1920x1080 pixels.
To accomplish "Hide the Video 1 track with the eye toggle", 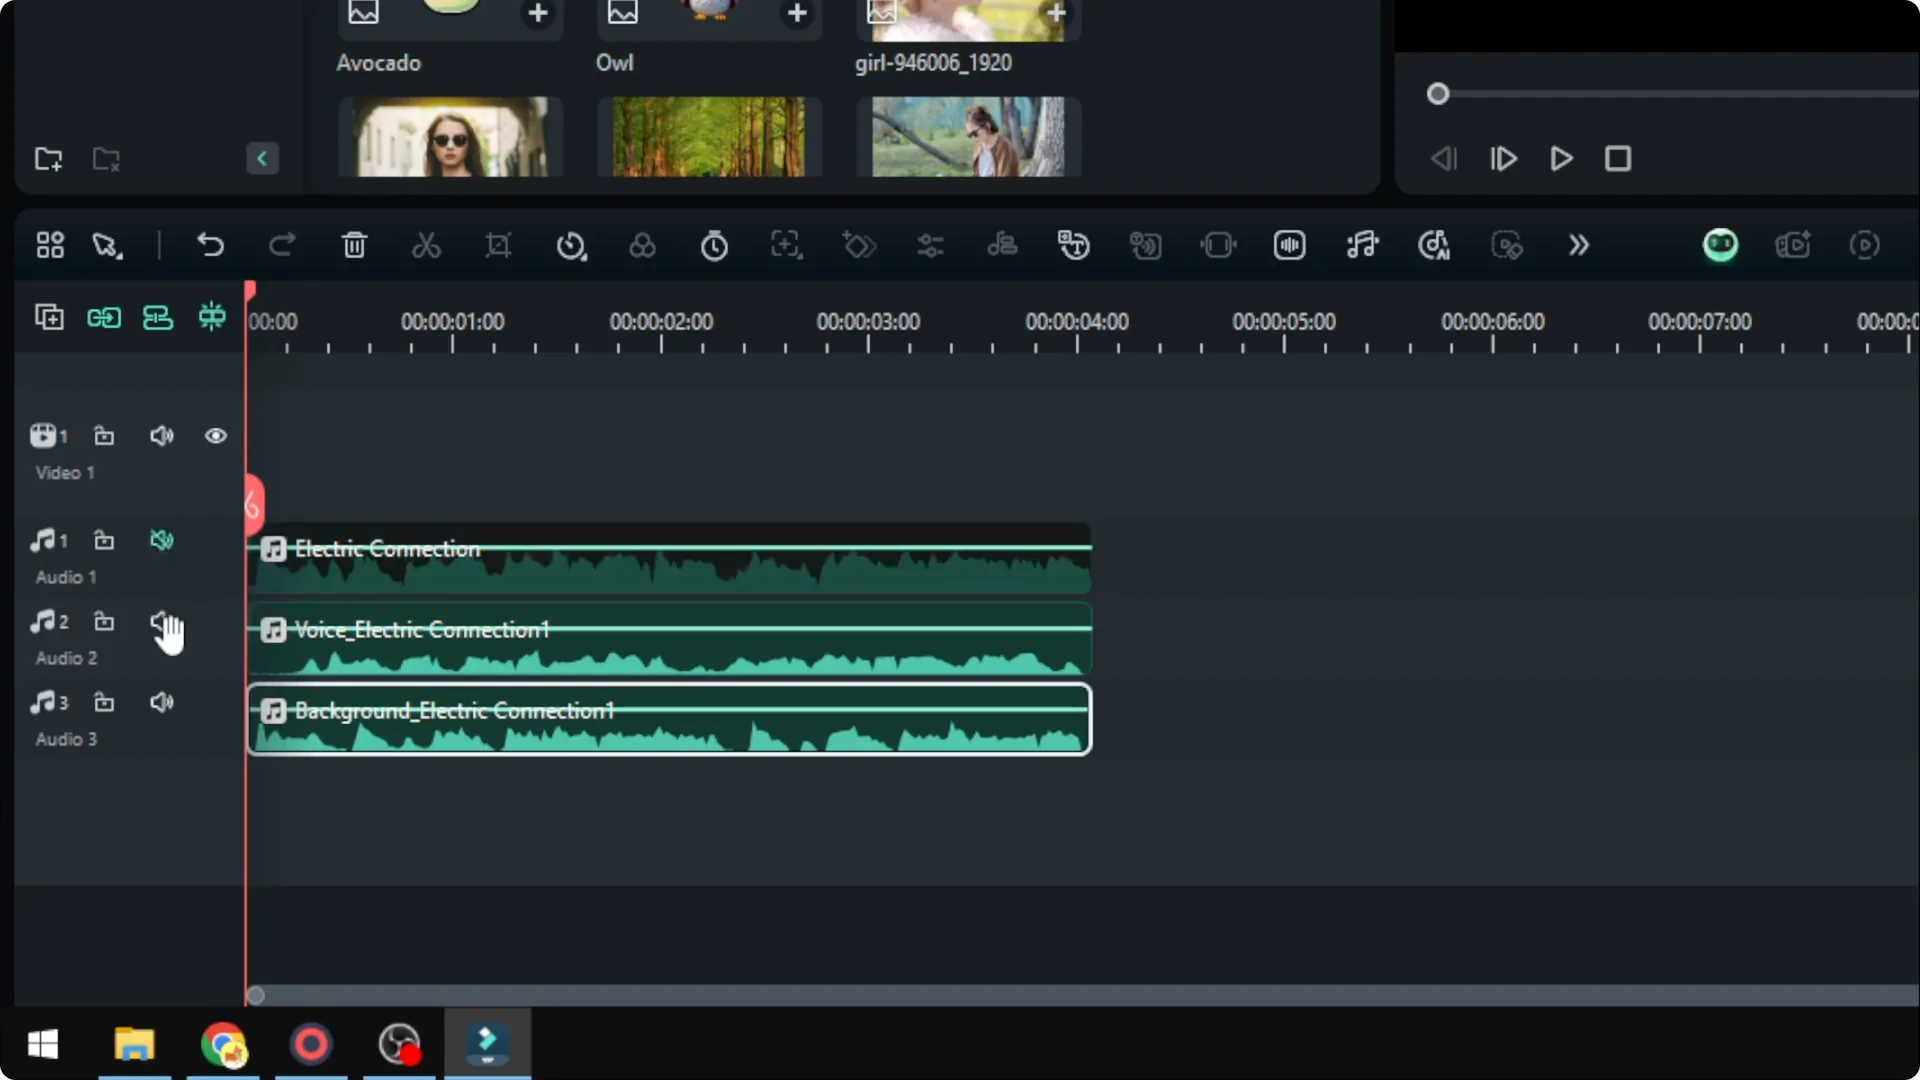I will click(216, 436).
